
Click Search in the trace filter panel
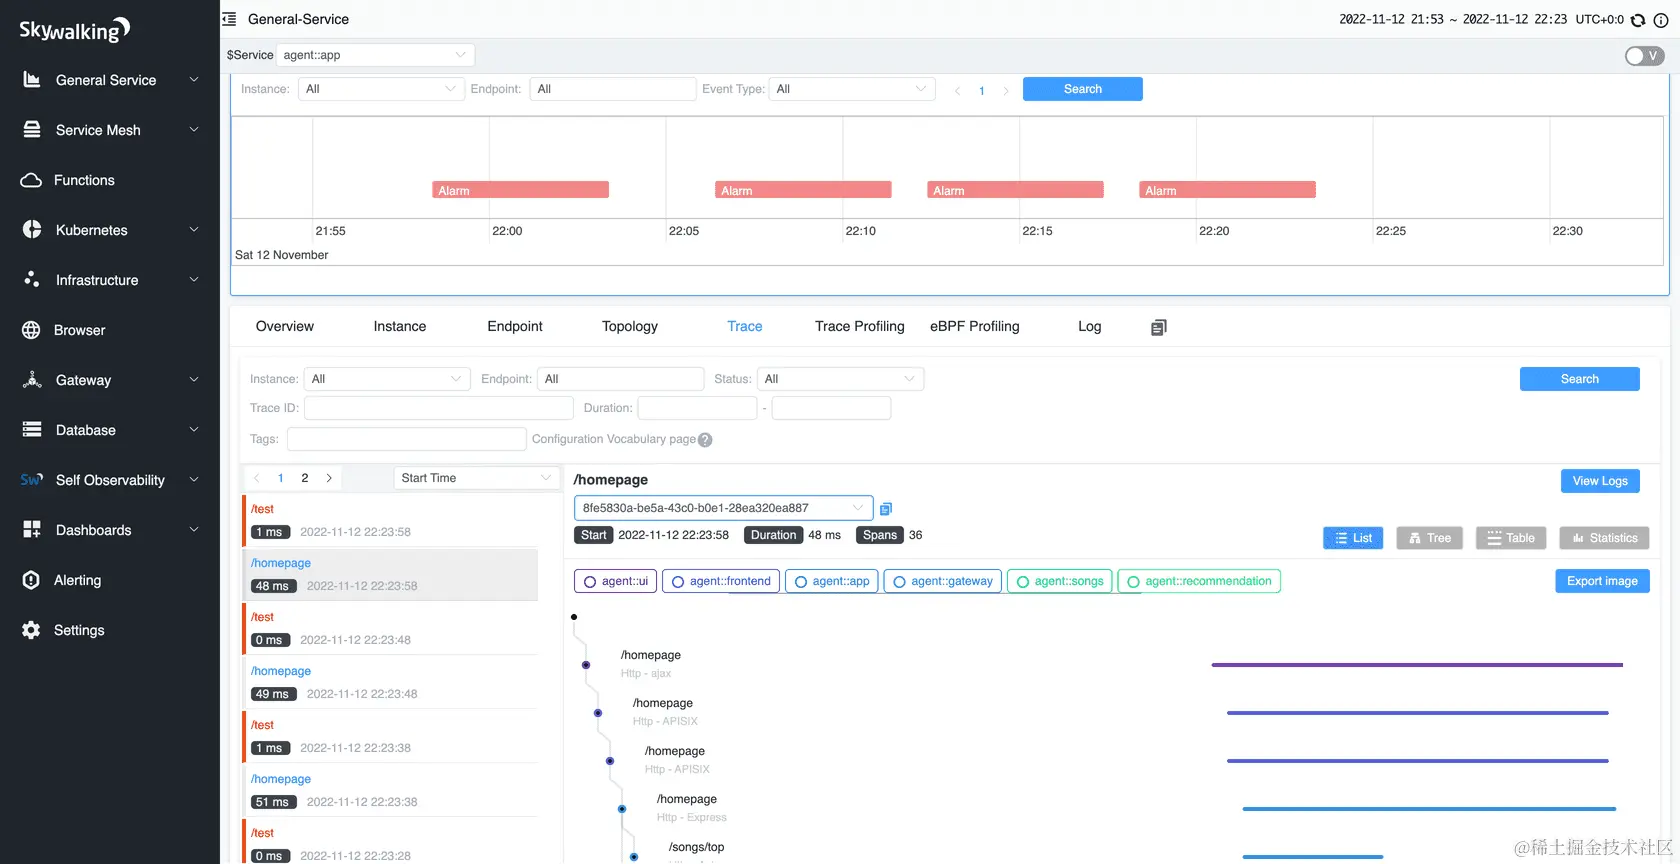(1580, 379)
